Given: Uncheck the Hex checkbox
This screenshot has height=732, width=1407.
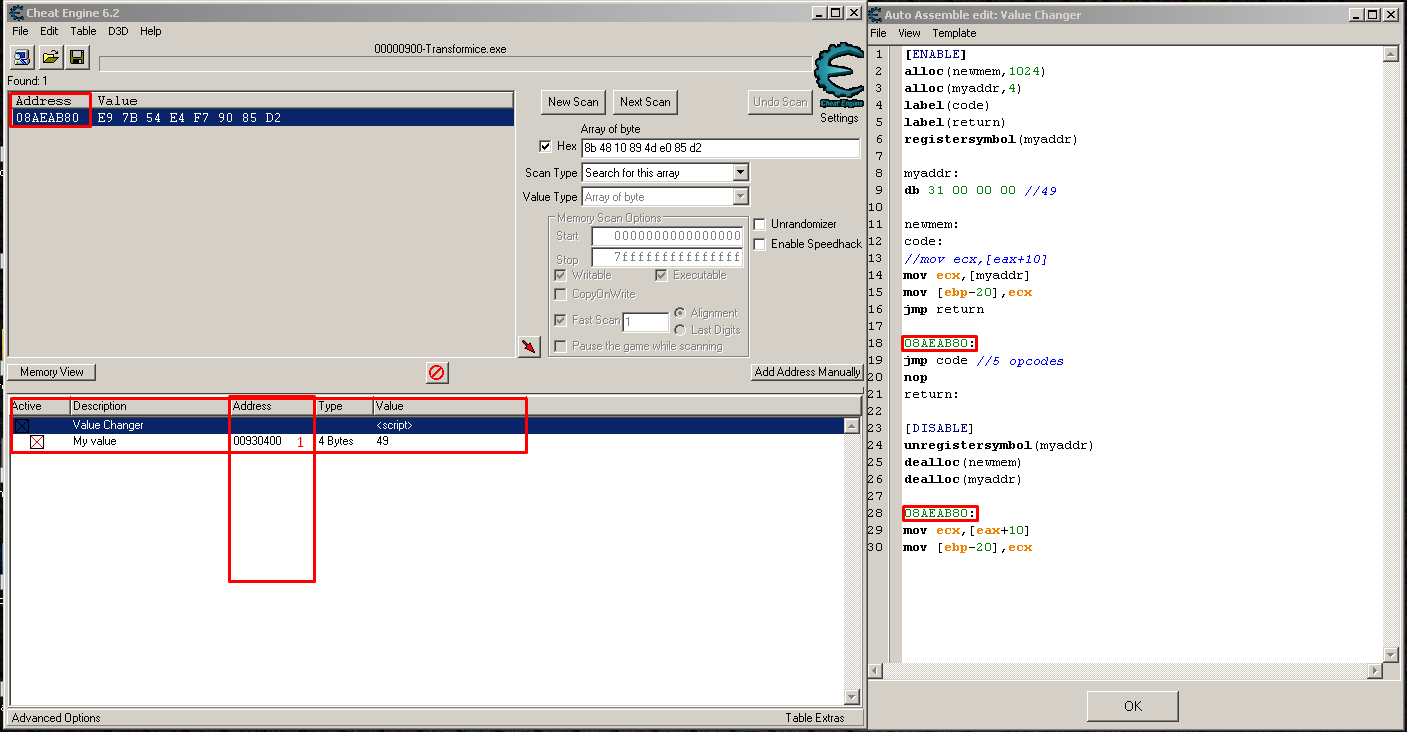Looking at the screenshot, I should (545, 146).
